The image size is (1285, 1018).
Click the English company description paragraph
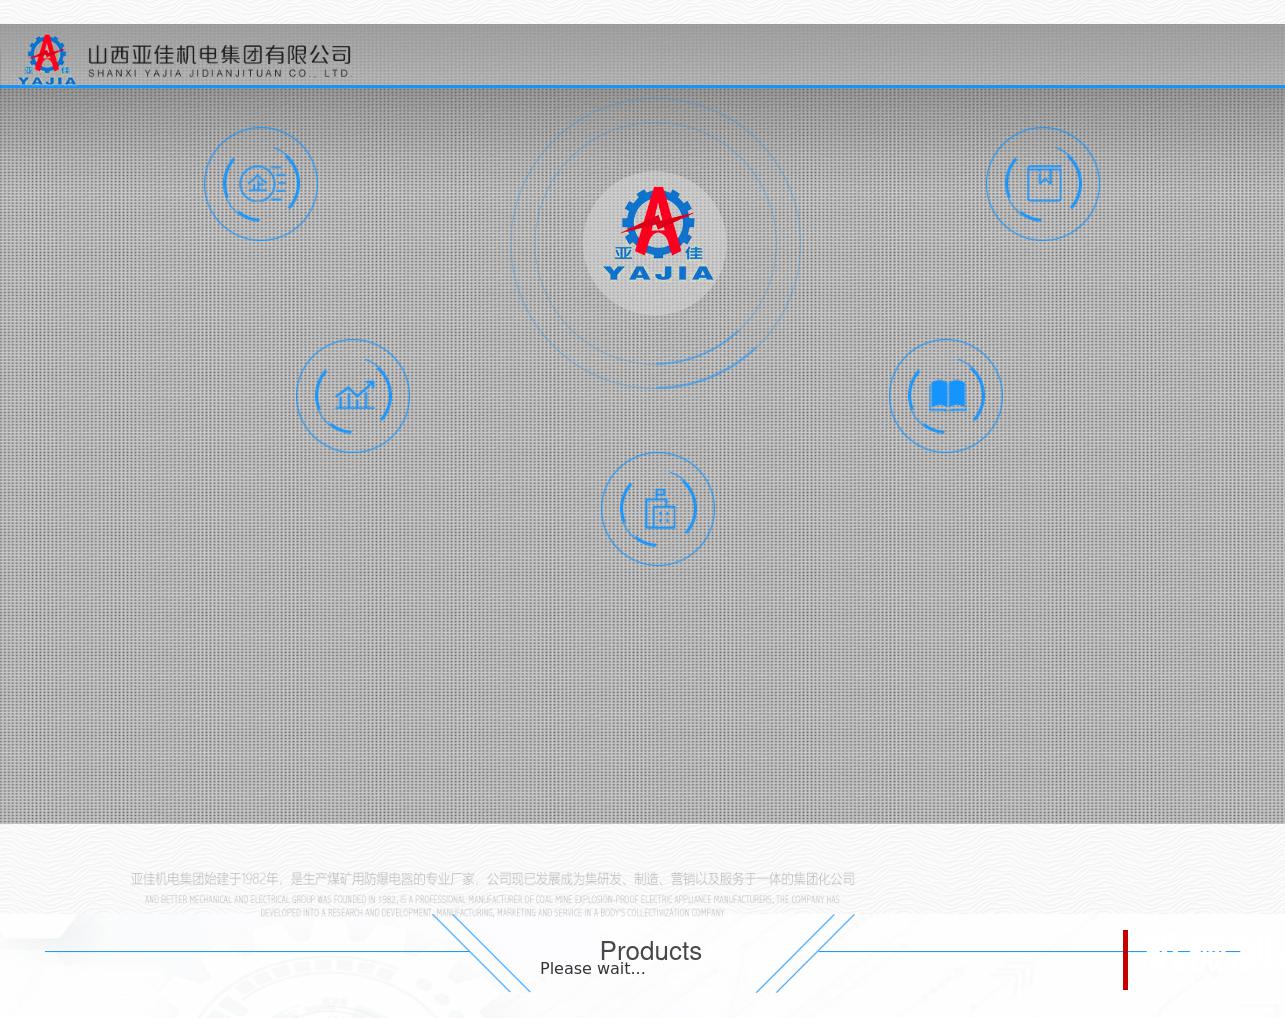coord(492,906)
